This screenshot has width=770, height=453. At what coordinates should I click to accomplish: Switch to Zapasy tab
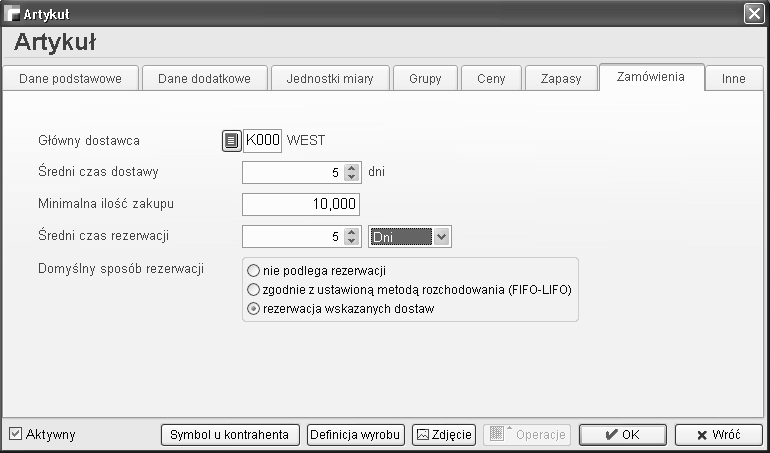pos(561,79)
